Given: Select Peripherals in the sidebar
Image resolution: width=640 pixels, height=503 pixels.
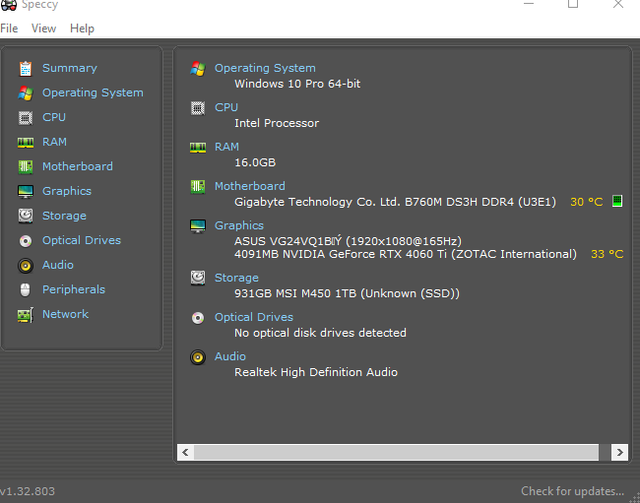Looking at the screenshot, I should 74,289.
